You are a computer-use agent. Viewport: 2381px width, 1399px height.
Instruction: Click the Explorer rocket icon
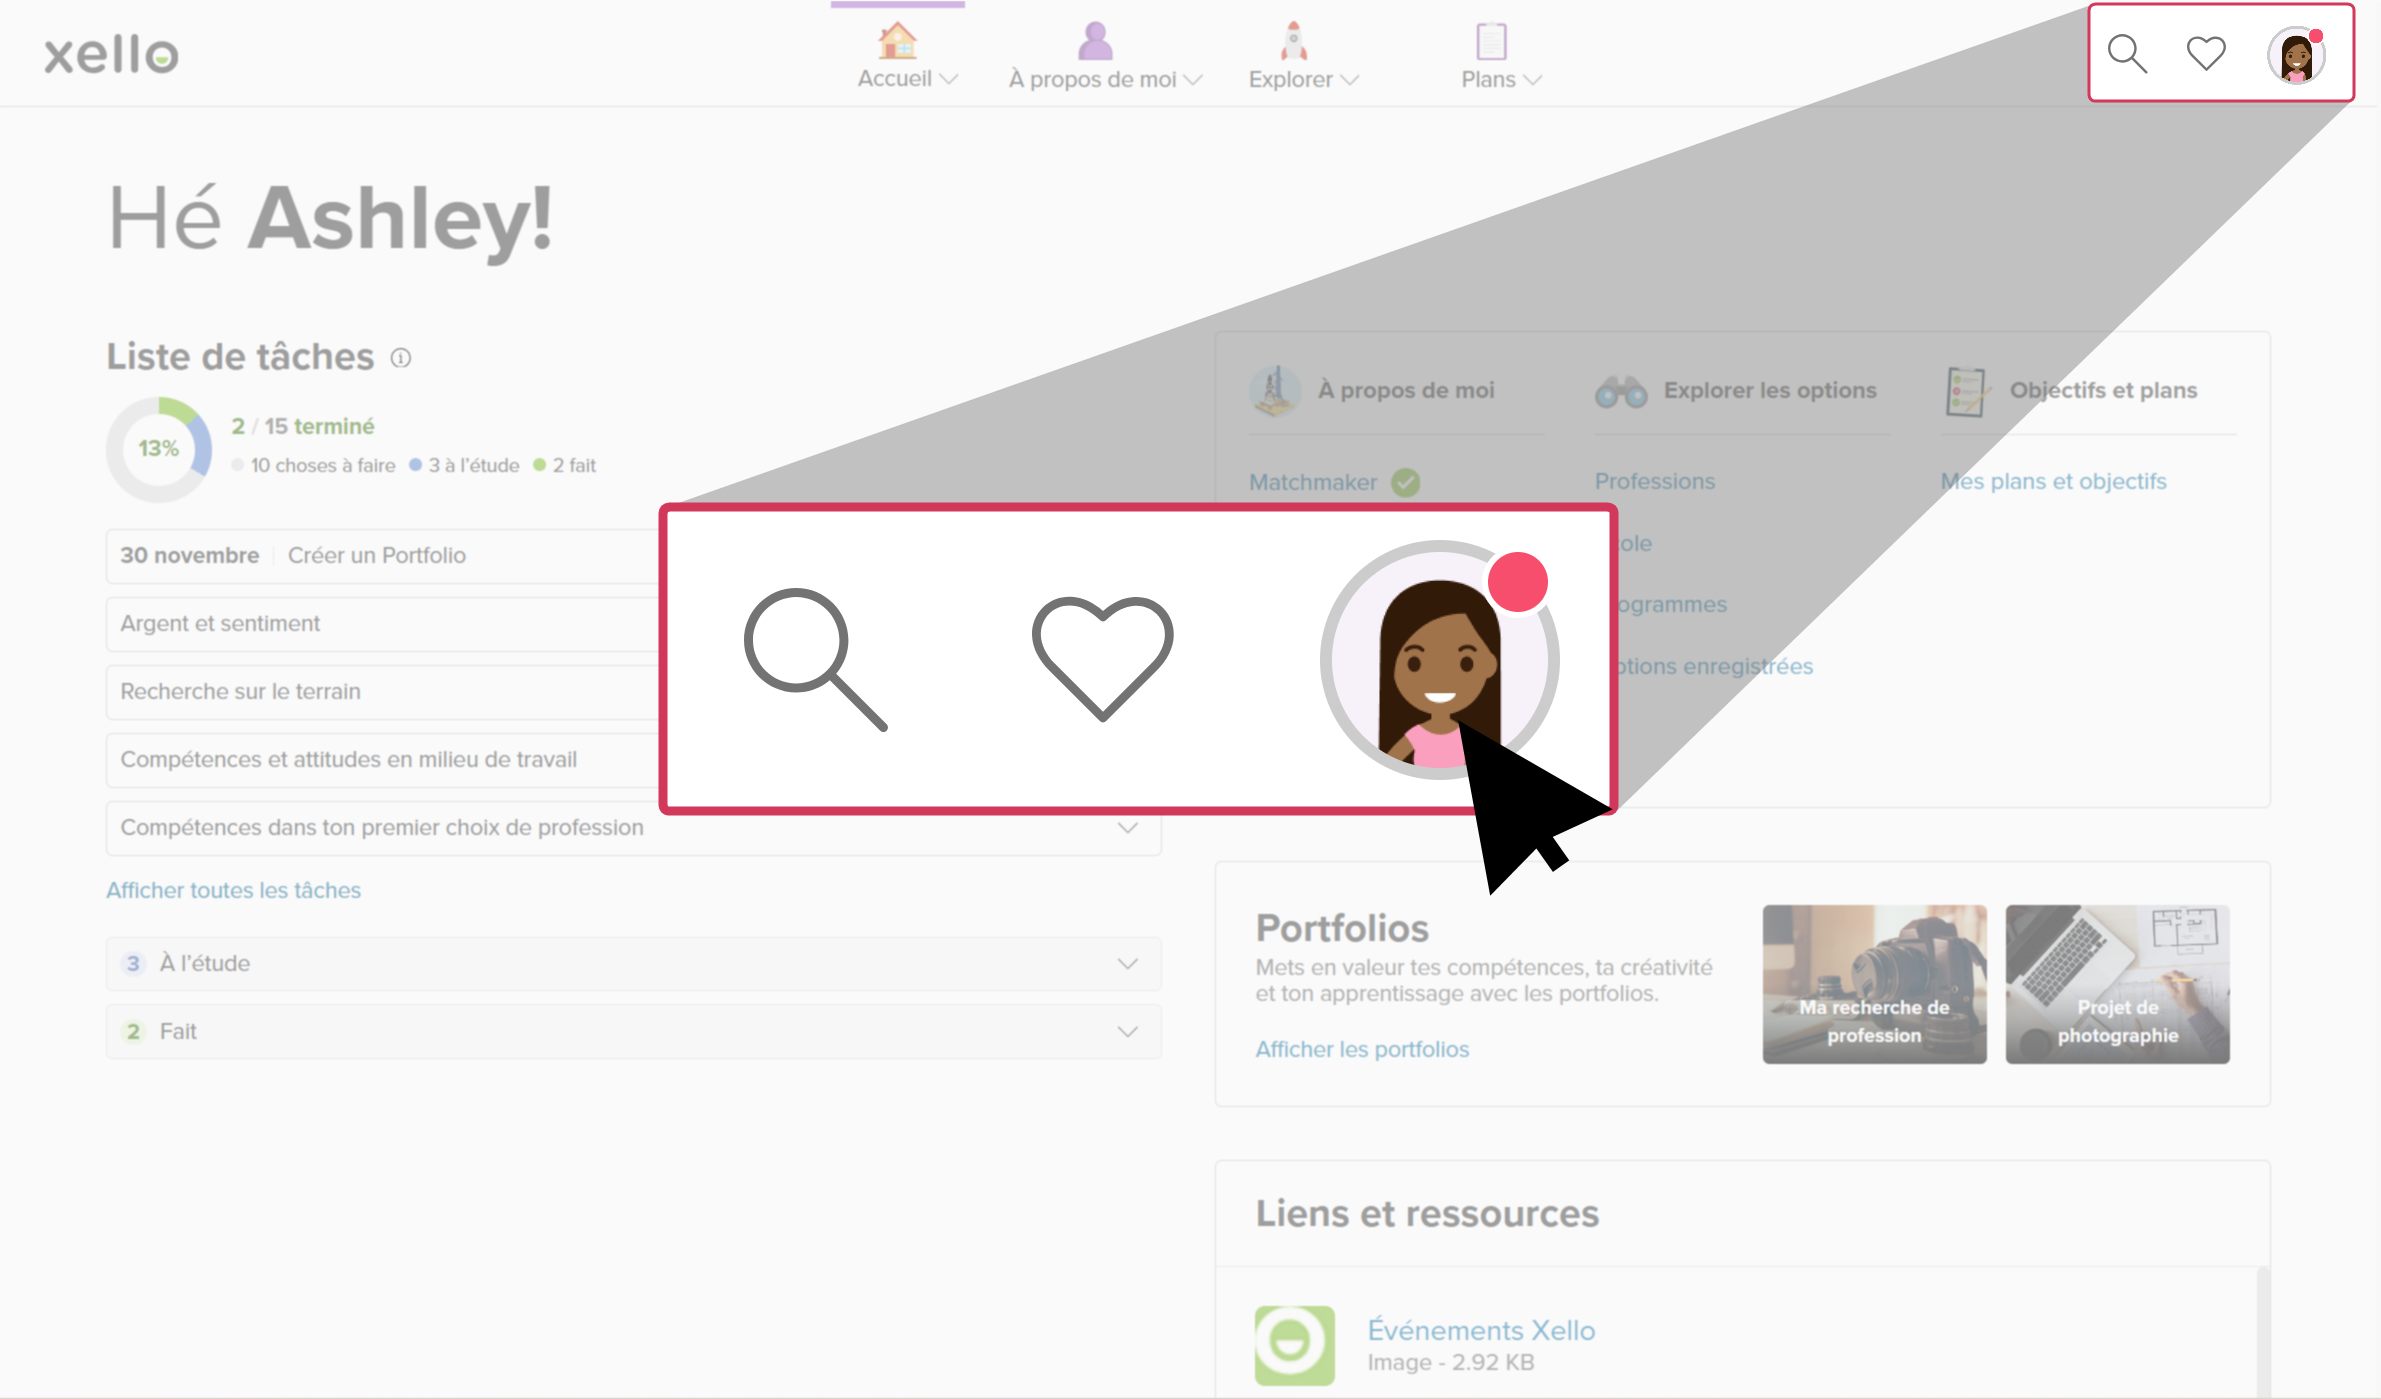[1294, 41]
